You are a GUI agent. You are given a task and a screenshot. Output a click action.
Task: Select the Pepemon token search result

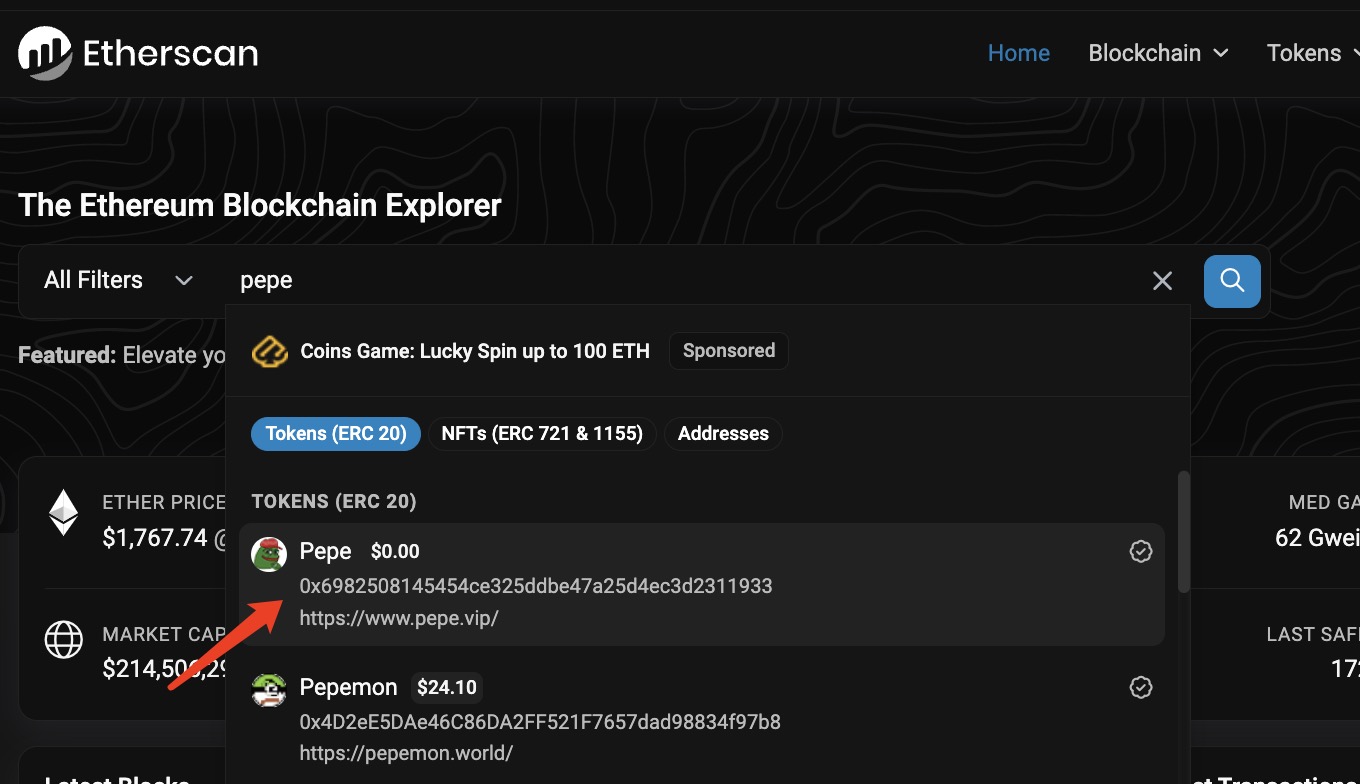tap(540, 720)
